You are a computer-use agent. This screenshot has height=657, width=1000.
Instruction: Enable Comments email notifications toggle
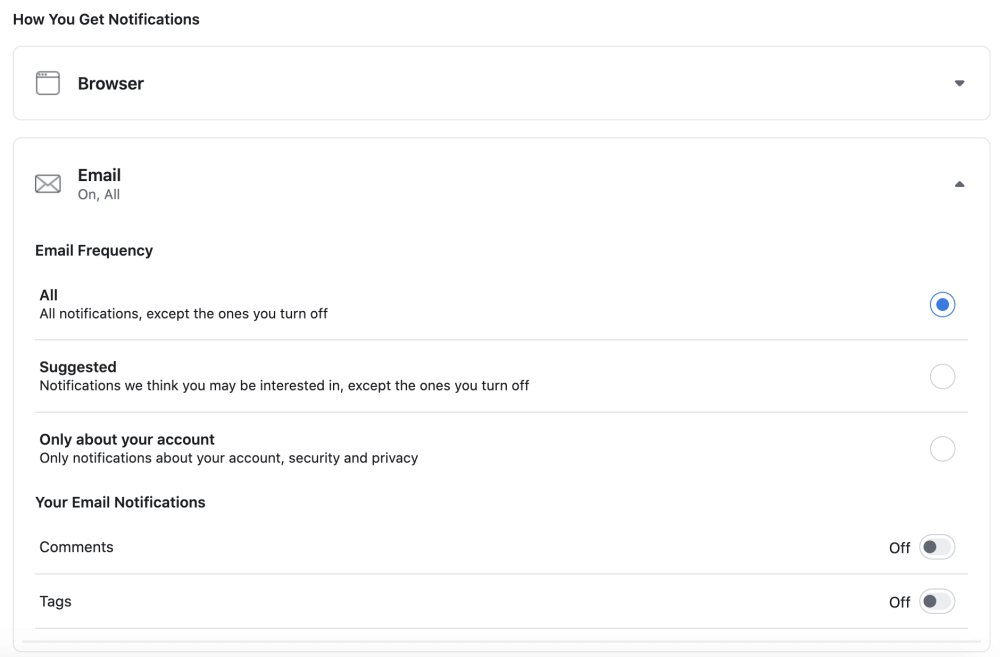[937, 547]
